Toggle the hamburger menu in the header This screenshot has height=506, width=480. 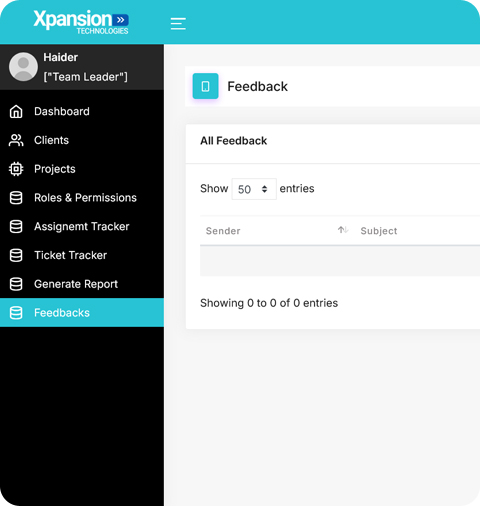click(178, 24)
